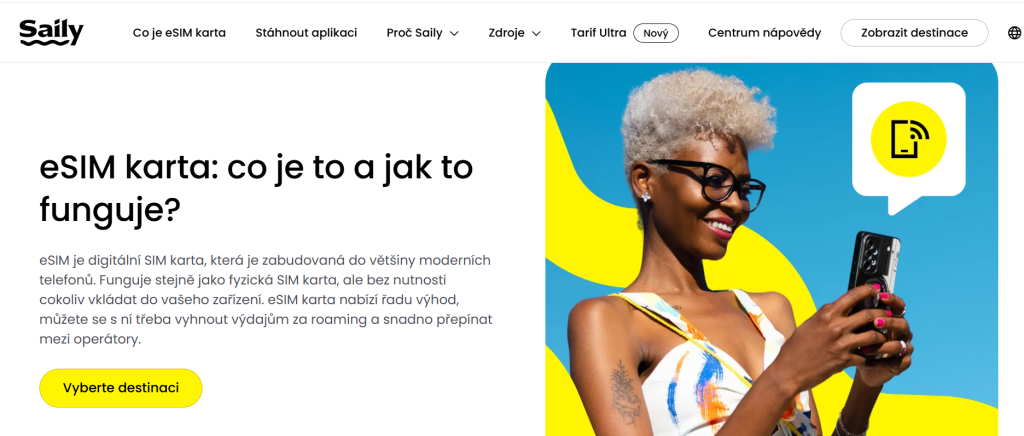Click the yellow Vyberte destinaci button
The image size is (1024, 436).
(121, 388)
